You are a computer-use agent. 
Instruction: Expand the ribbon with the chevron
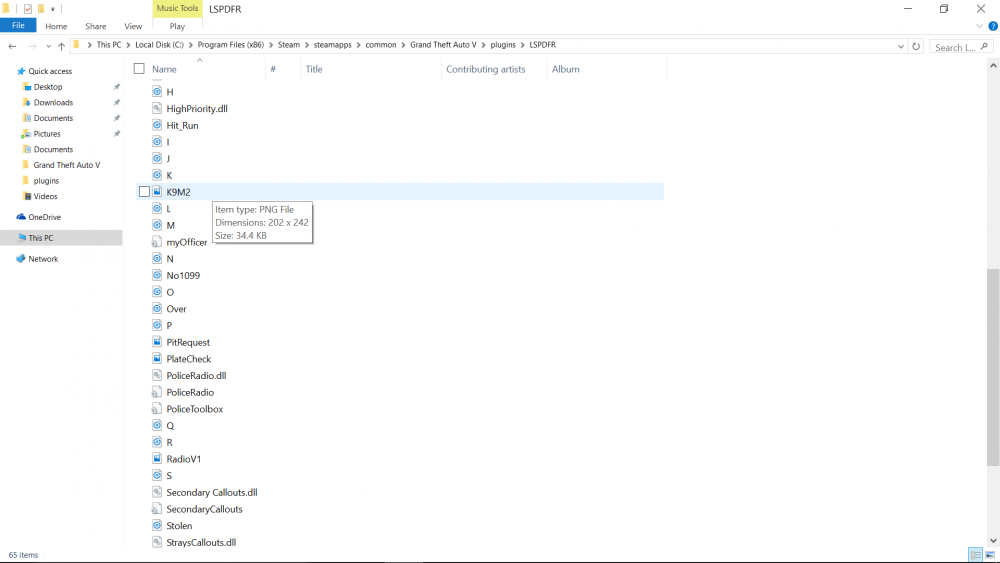pos(979,26)
